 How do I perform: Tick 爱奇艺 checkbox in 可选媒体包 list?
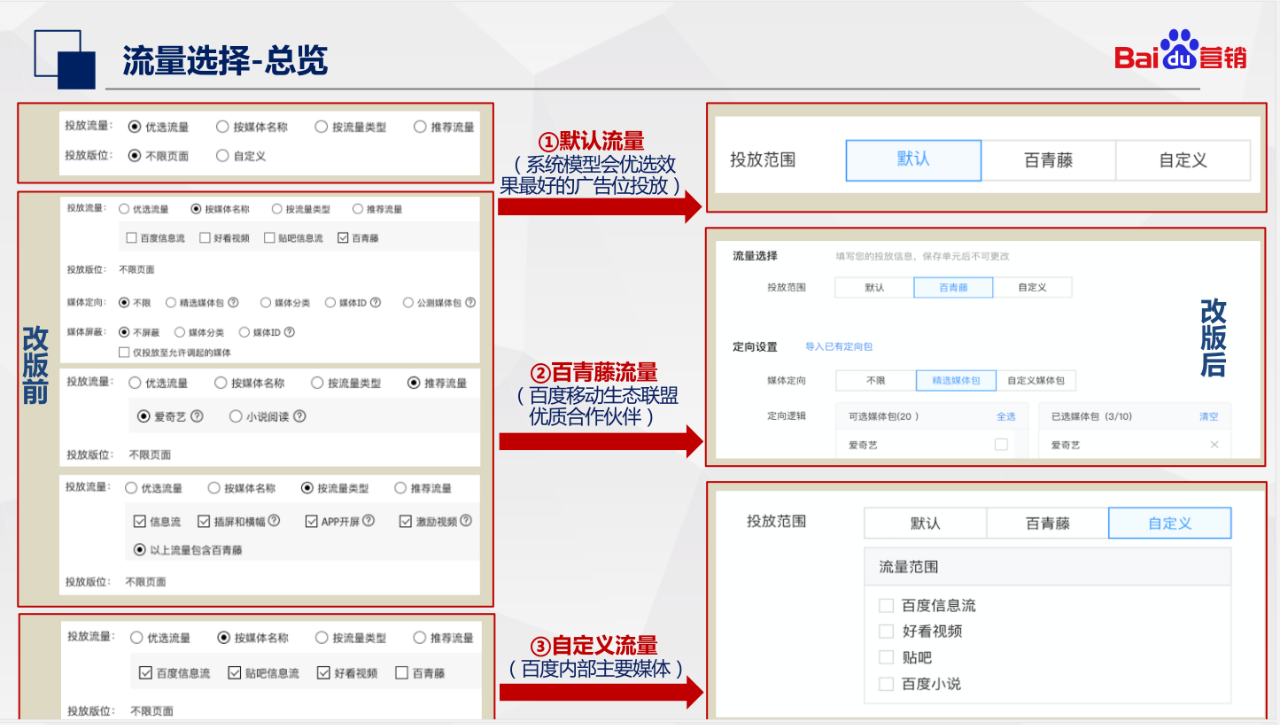click(x=1001, y=444)
